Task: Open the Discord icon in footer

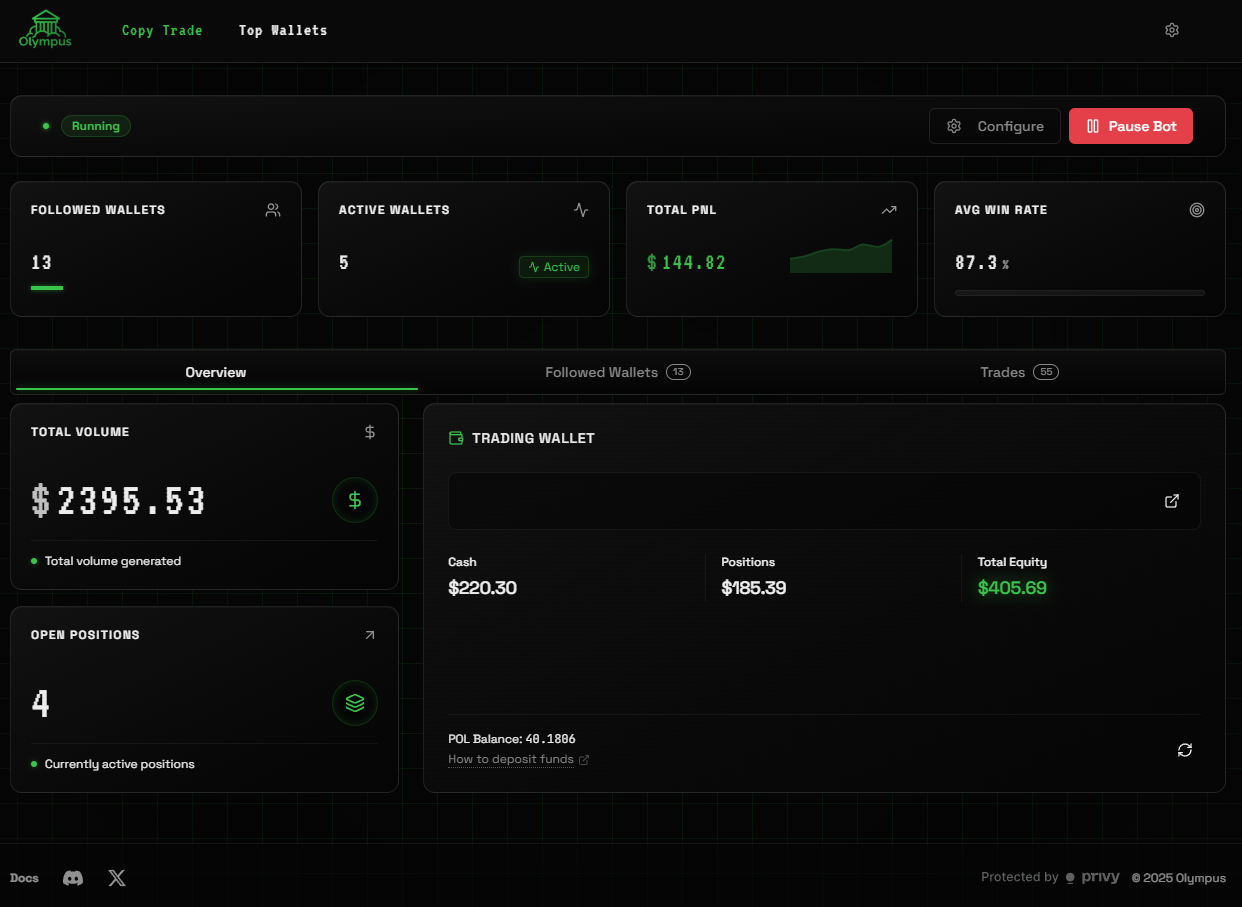Action: pos(73,878)
